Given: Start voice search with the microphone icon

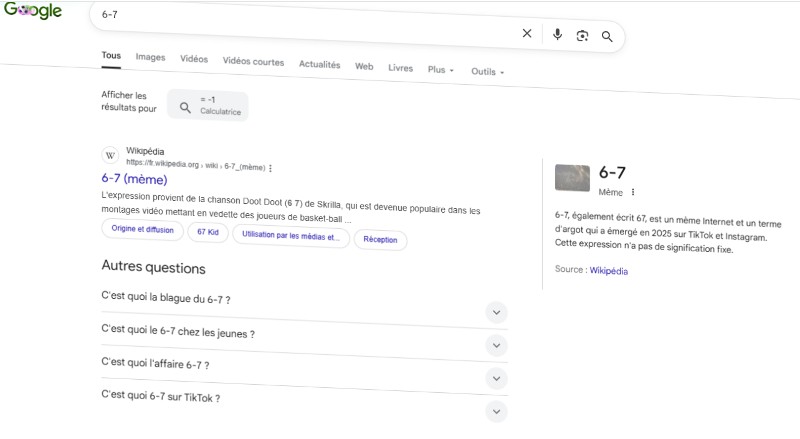Looking at the screenshot, I should (557, 34).
